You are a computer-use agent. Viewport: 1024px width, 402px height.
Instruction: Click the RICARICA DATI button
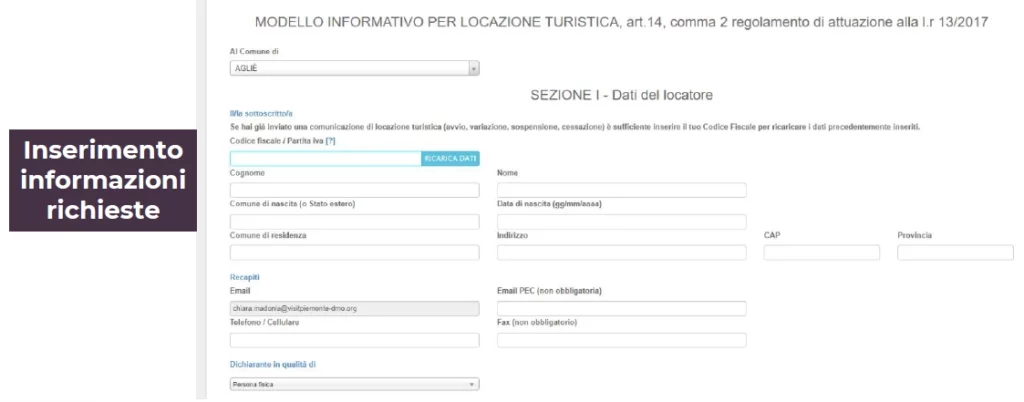point(451,159)
